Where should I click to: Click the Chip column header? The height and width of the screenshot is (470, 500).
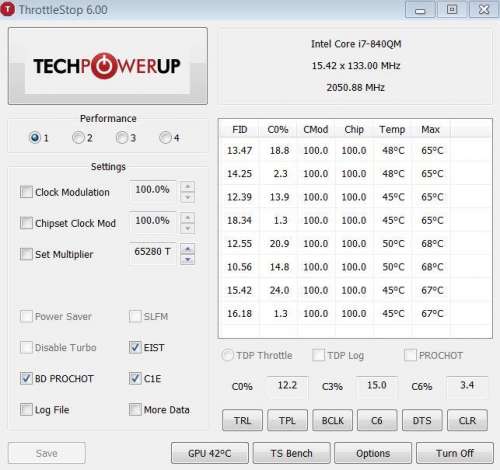[x=354, y=129]
